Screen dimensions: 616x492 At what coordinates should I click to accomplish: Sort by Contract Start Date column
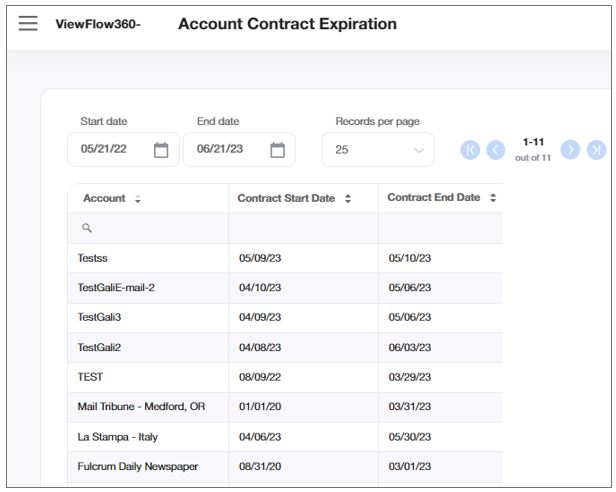[x=347, y=199]
